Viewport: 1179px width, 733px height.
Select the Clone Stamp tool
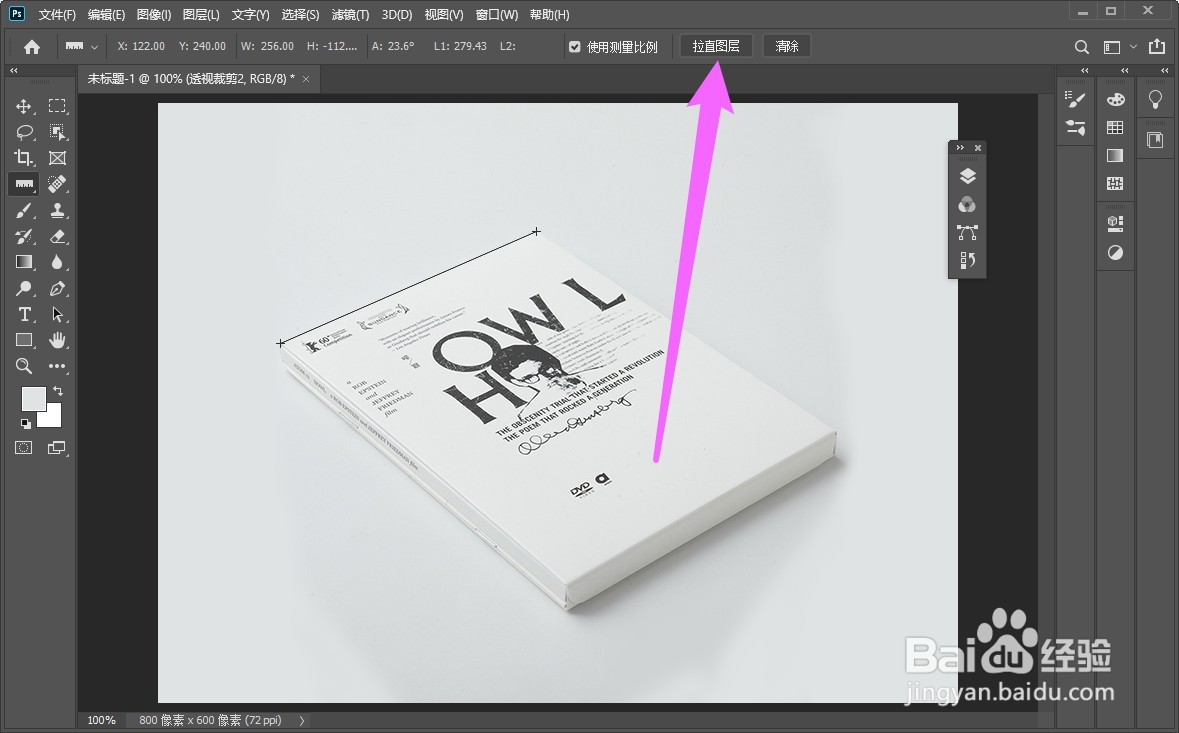[x=57, y=211]
